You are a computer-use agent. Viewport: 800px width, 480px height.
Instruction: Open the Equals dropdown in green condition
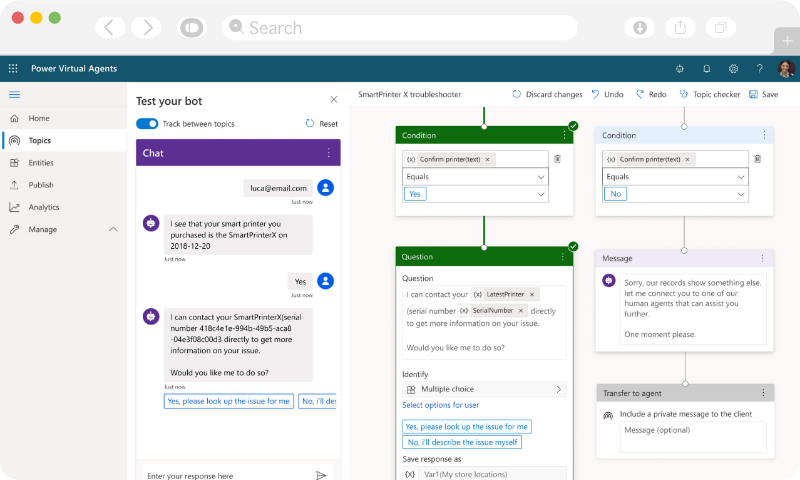[x=475, y=176]
